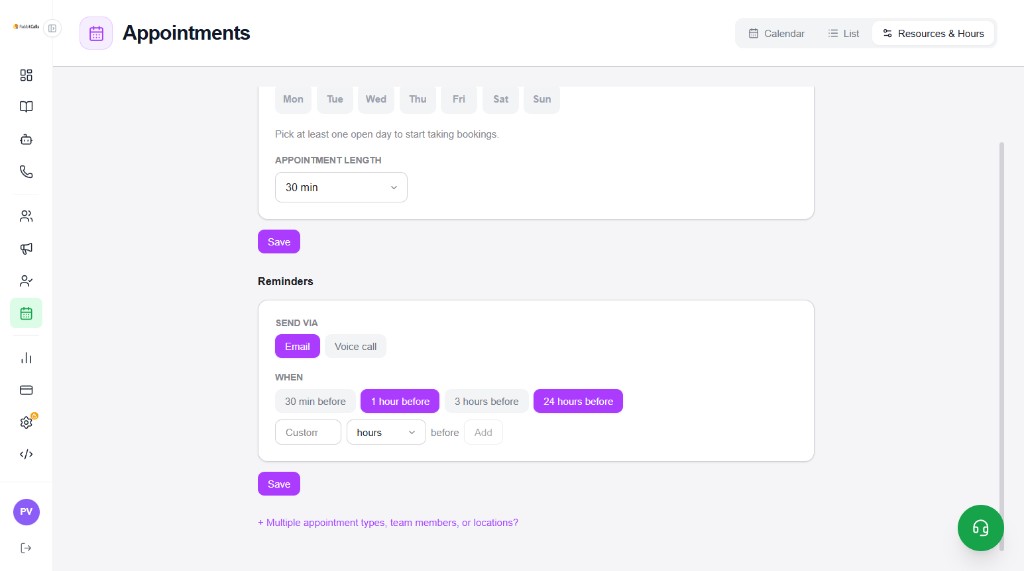Toggle Sun as an open day
Screen dimensions: 1024x571
coord(542,99)
